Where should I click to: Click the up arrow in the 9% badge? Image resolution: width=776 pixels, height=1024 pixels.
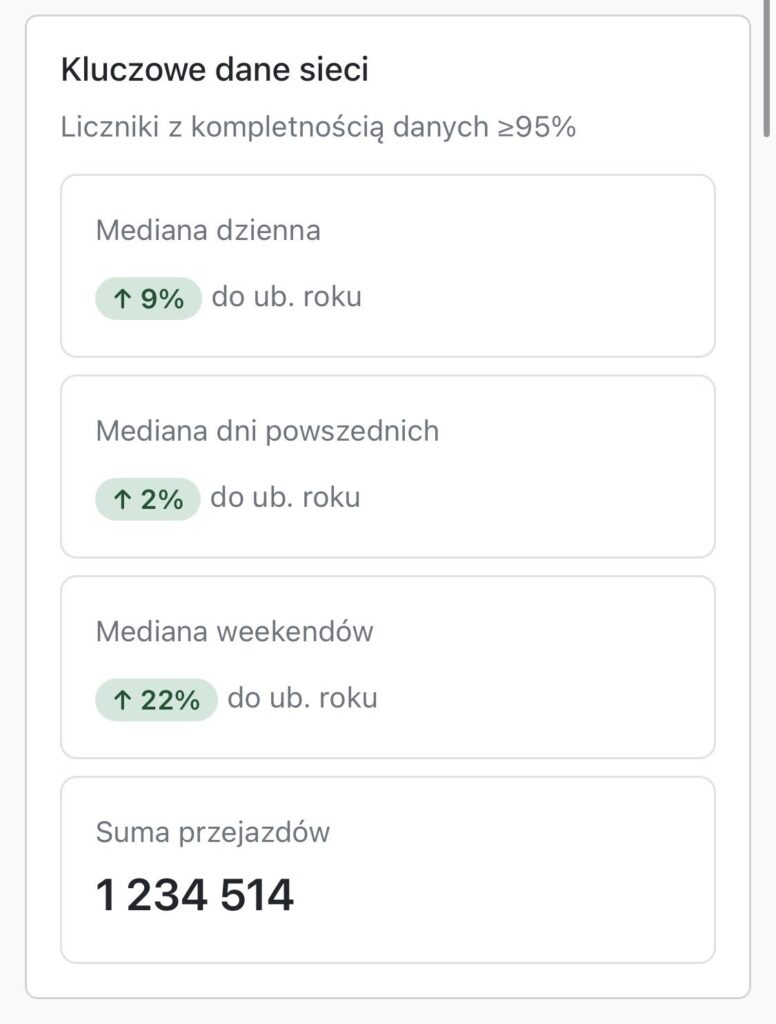(123, 299)
